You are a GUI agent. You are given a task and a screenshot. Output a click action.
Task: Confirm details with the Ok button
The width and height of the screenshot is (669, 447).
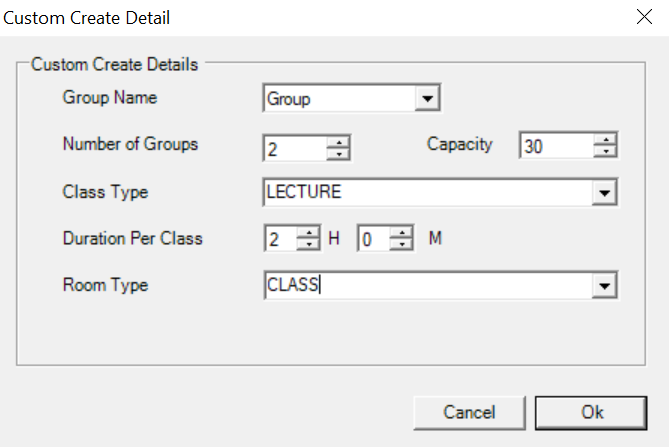coord(583,412)
